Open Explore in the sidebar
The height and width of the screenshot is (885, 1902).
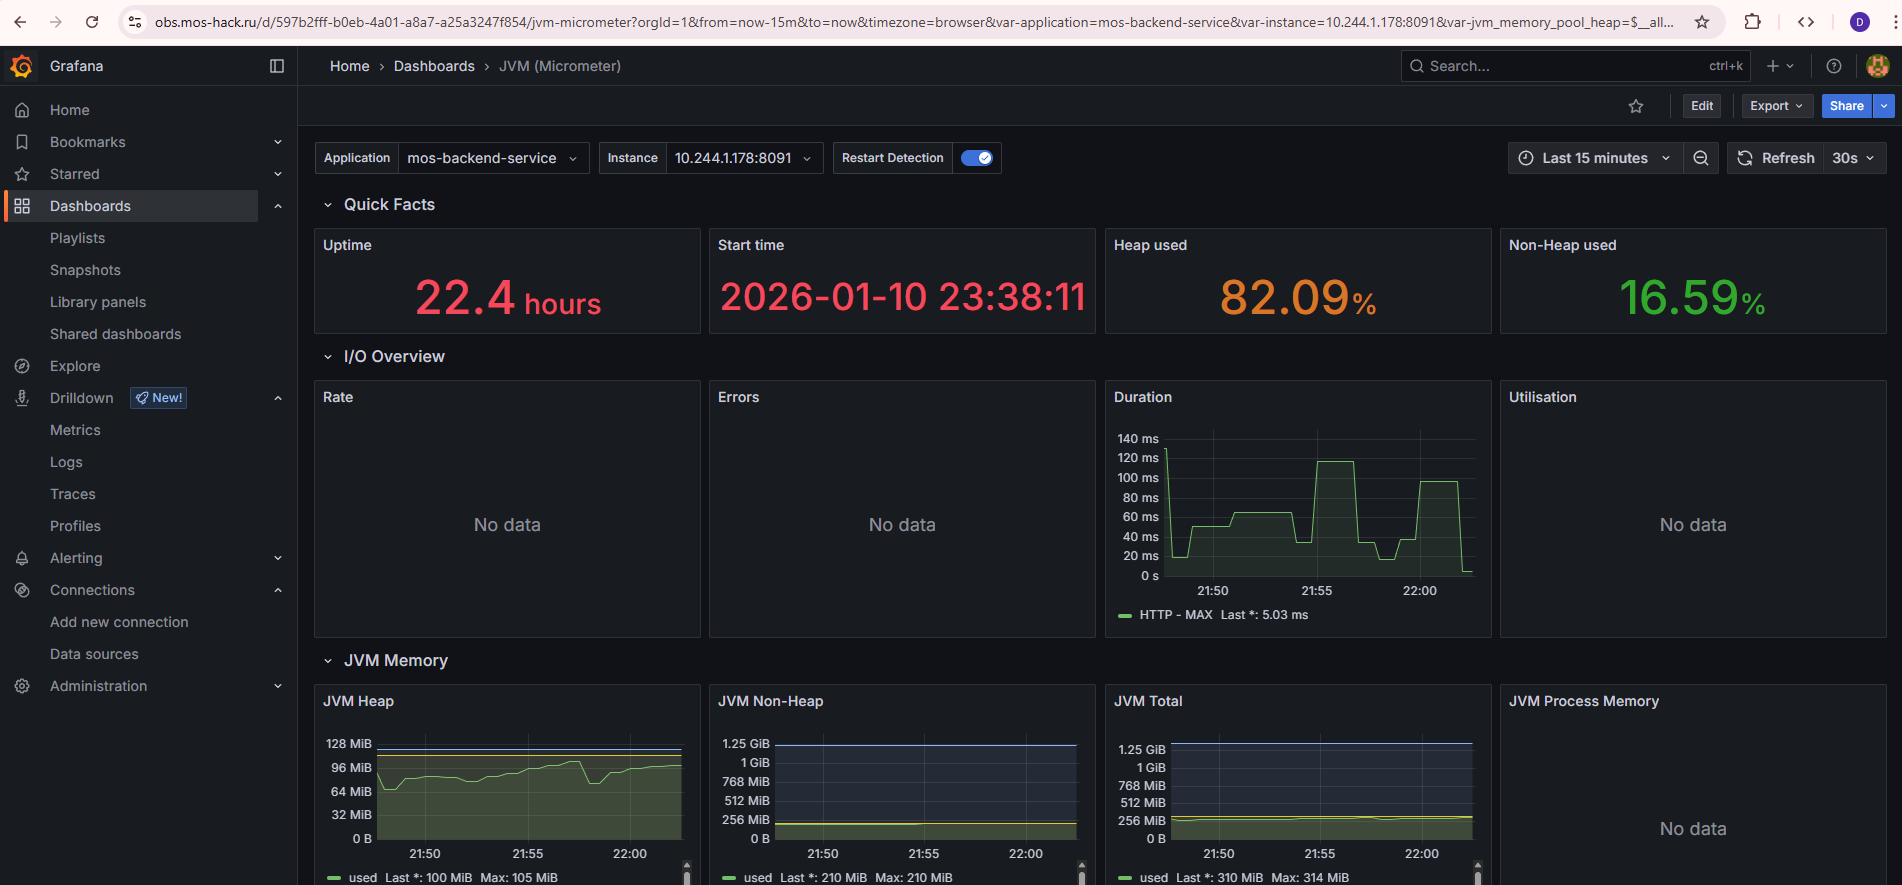click(x=75, y=366)
